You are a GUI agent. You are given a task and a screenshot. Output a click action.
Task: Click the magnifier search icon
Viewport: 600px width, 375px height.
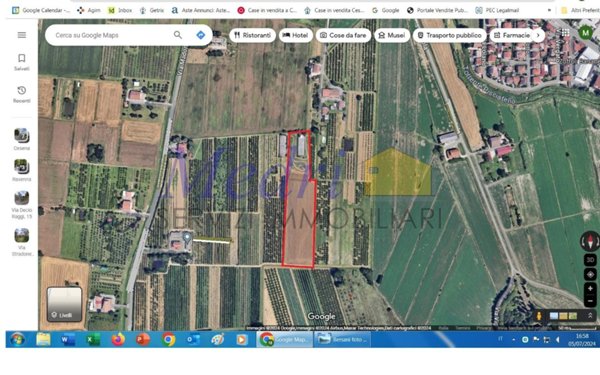pyautogui.click(x=178, y=35)
